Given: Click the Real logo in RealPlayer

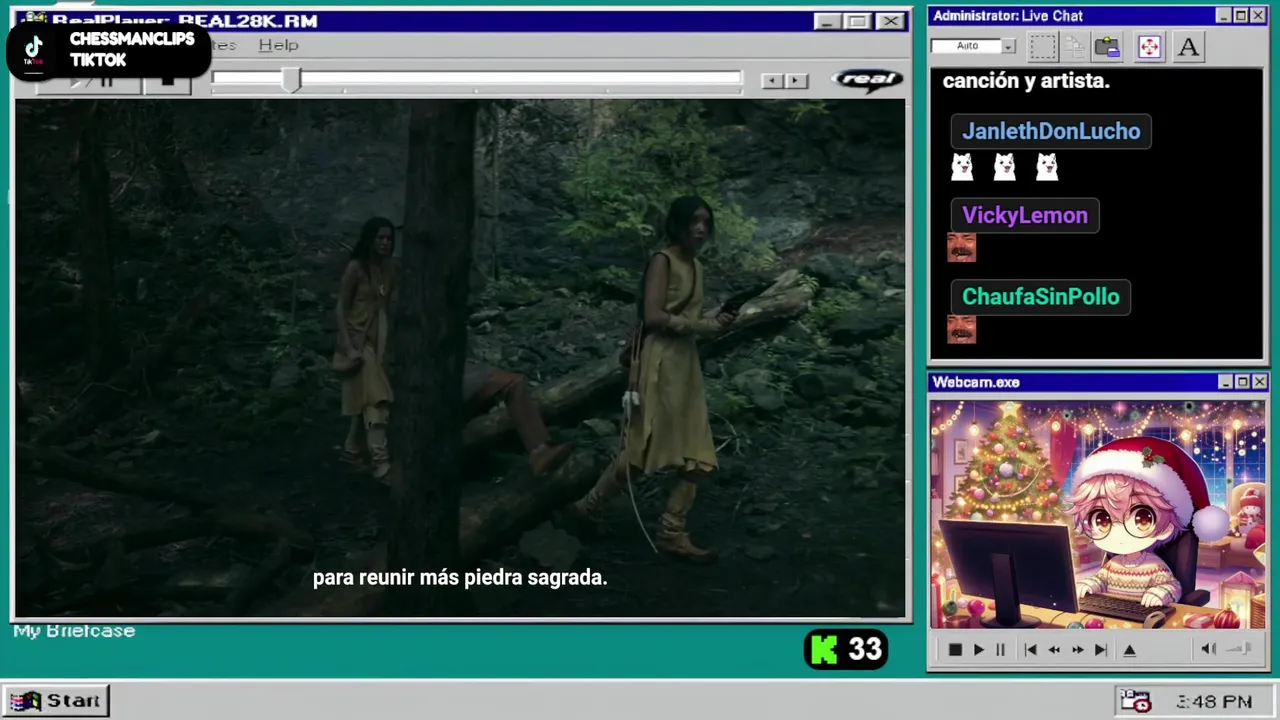Looking at the screenshot, I should point(868,80).
